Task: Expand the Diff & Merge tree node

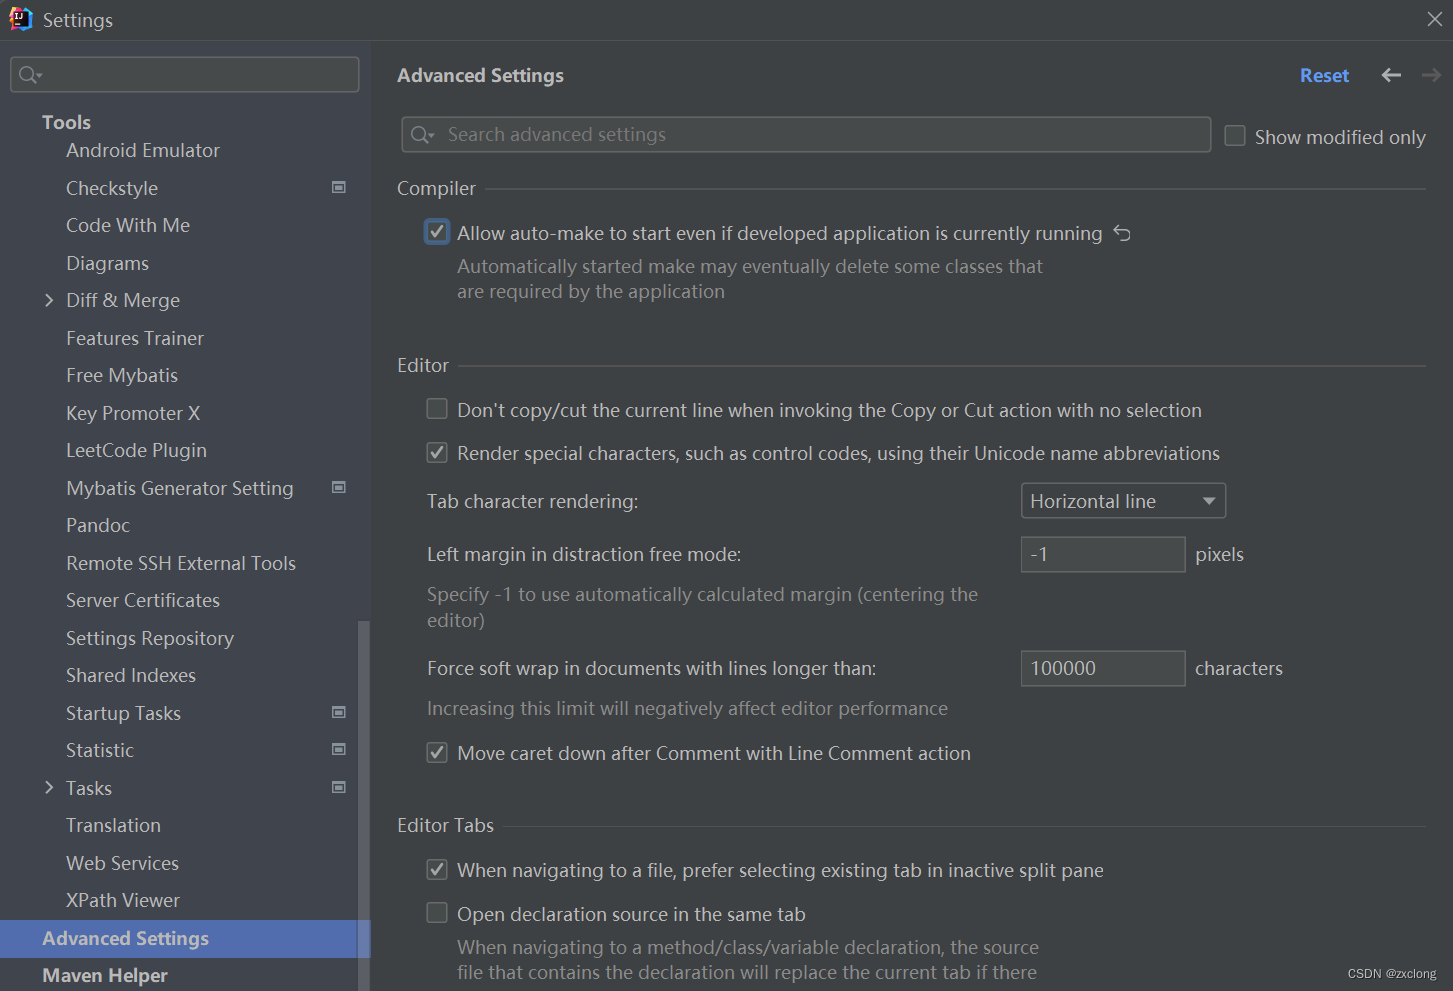Action: pos(49,300)
